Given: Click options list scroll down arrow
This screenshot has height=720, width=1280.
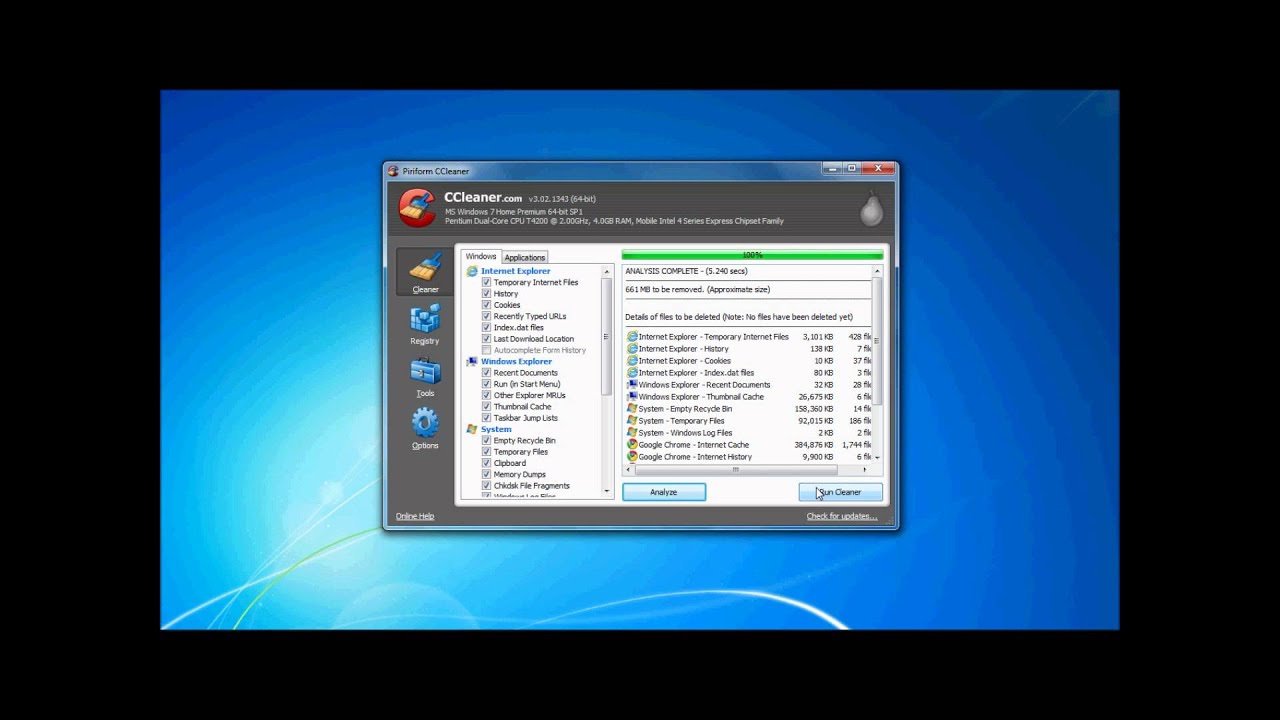Looking at the screenshot, I should (x=606, y=491).
